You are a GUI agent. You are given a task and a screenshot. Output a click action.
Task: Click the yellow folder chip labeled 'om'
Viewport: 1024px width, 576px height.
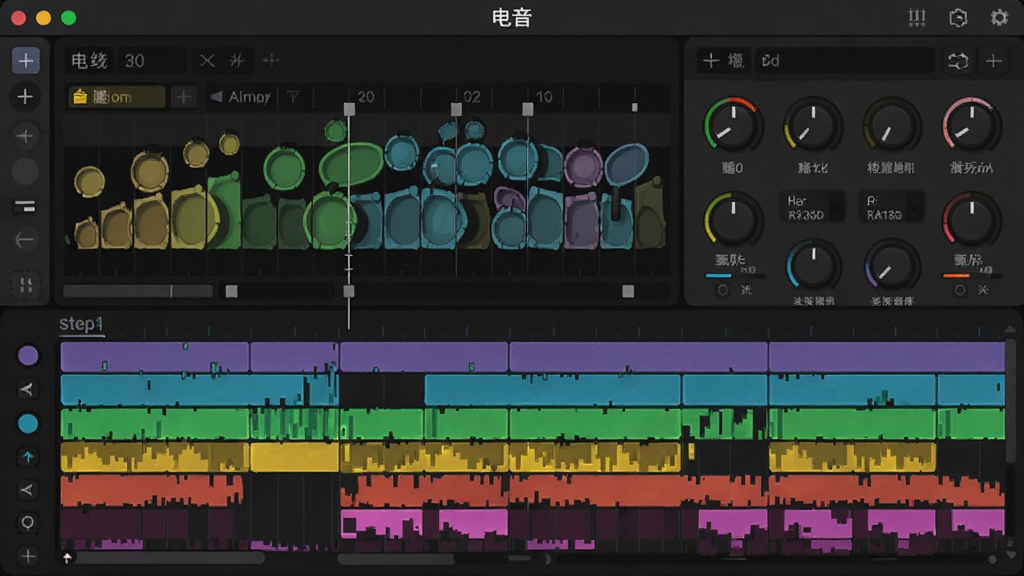pos(116,97)
